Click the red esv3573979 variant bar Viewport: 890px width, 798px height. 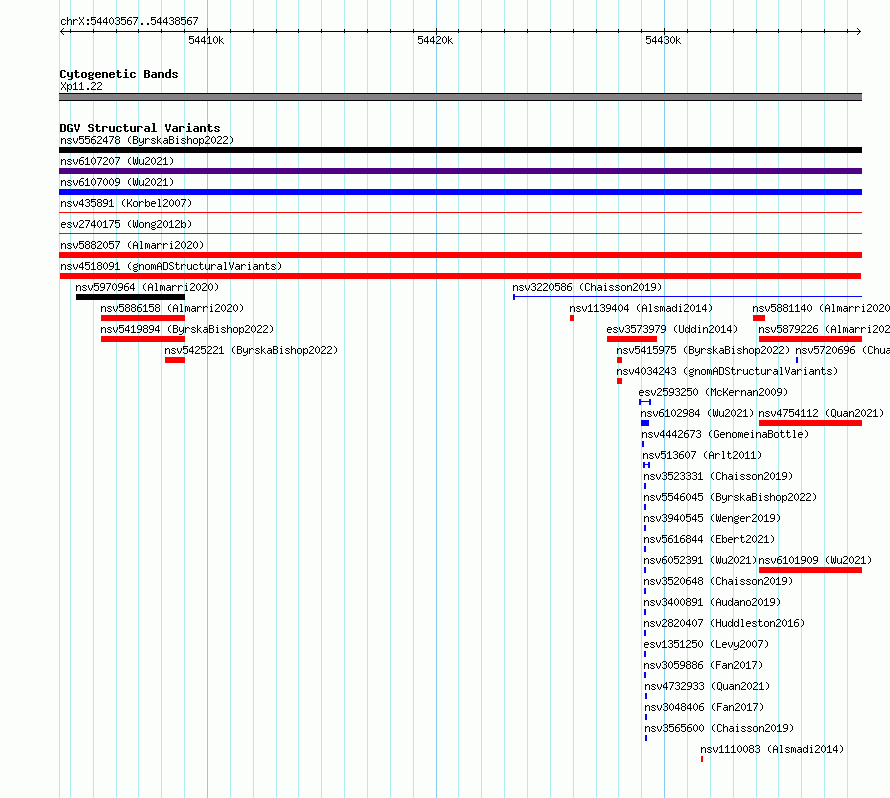pyautogui.click(x=632, y=339)
